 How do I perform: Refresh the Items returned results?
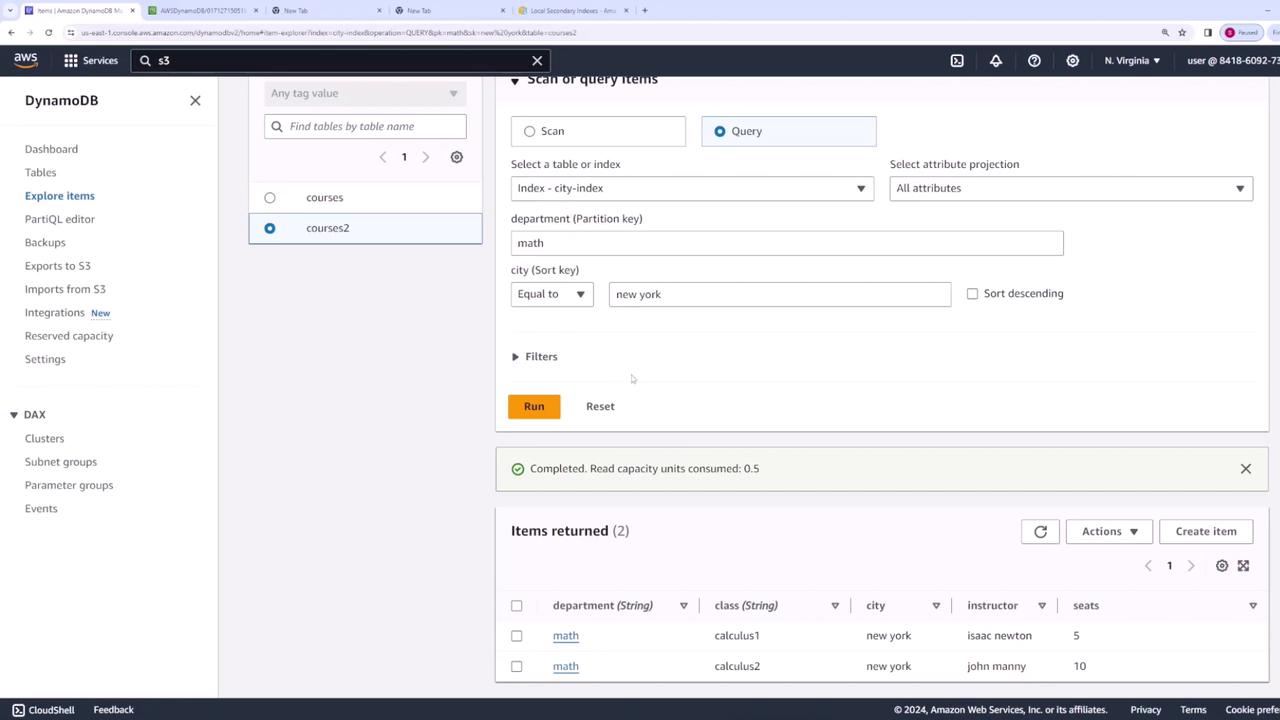(x=1040, y=531)
